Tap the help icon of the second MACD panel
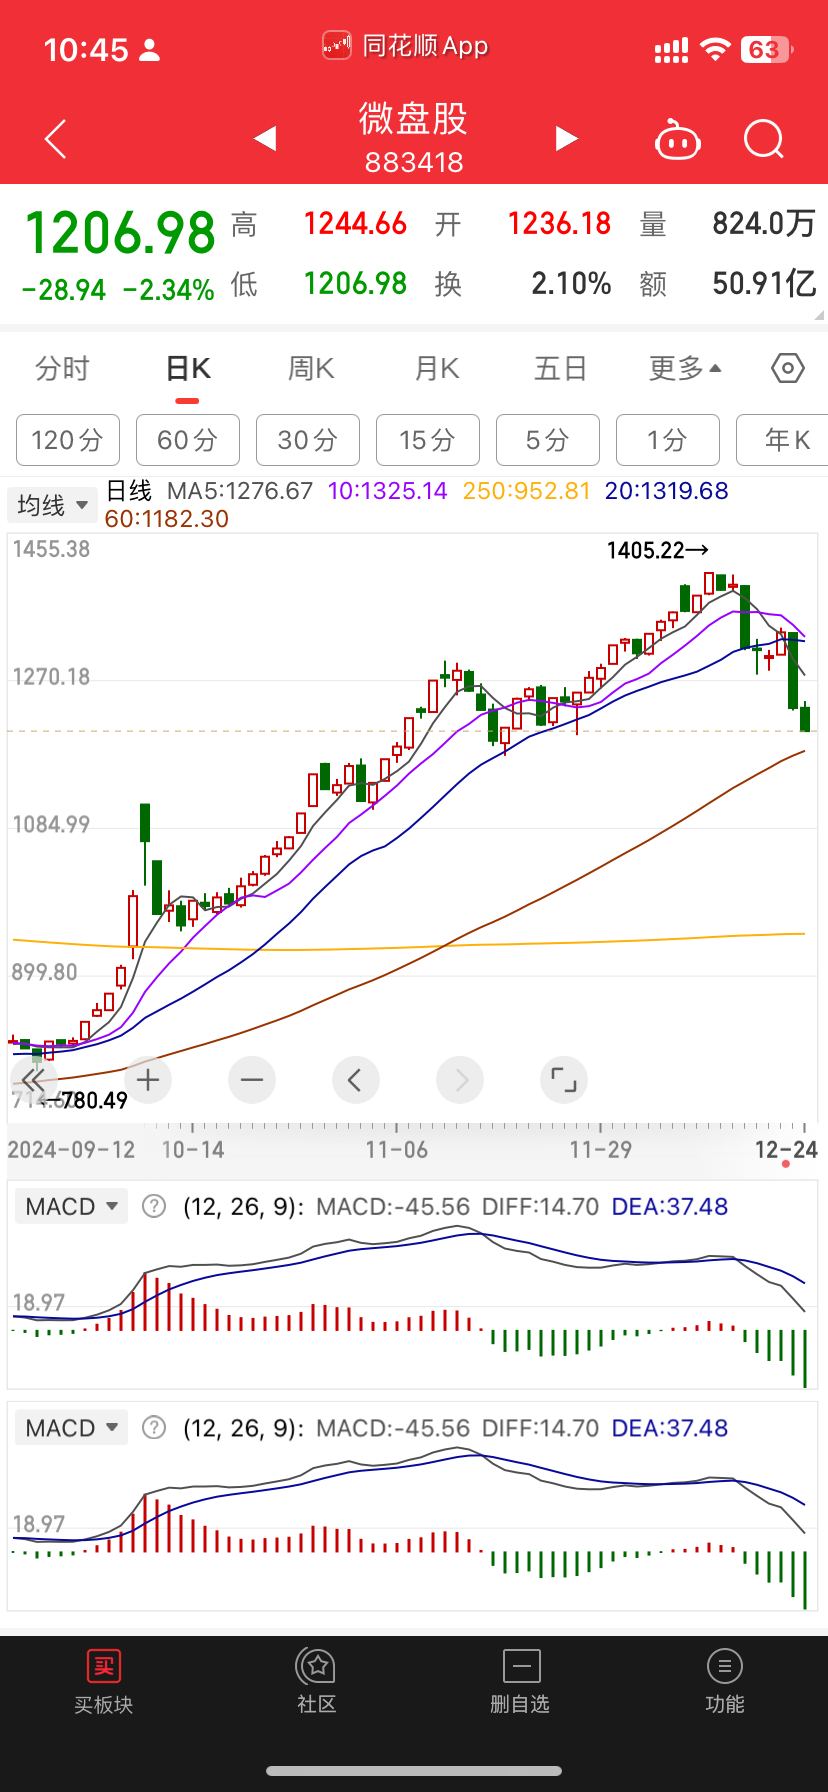The height and width of the screenshot is (1792, 828). pyautogui.click(x=154, y=1428)
